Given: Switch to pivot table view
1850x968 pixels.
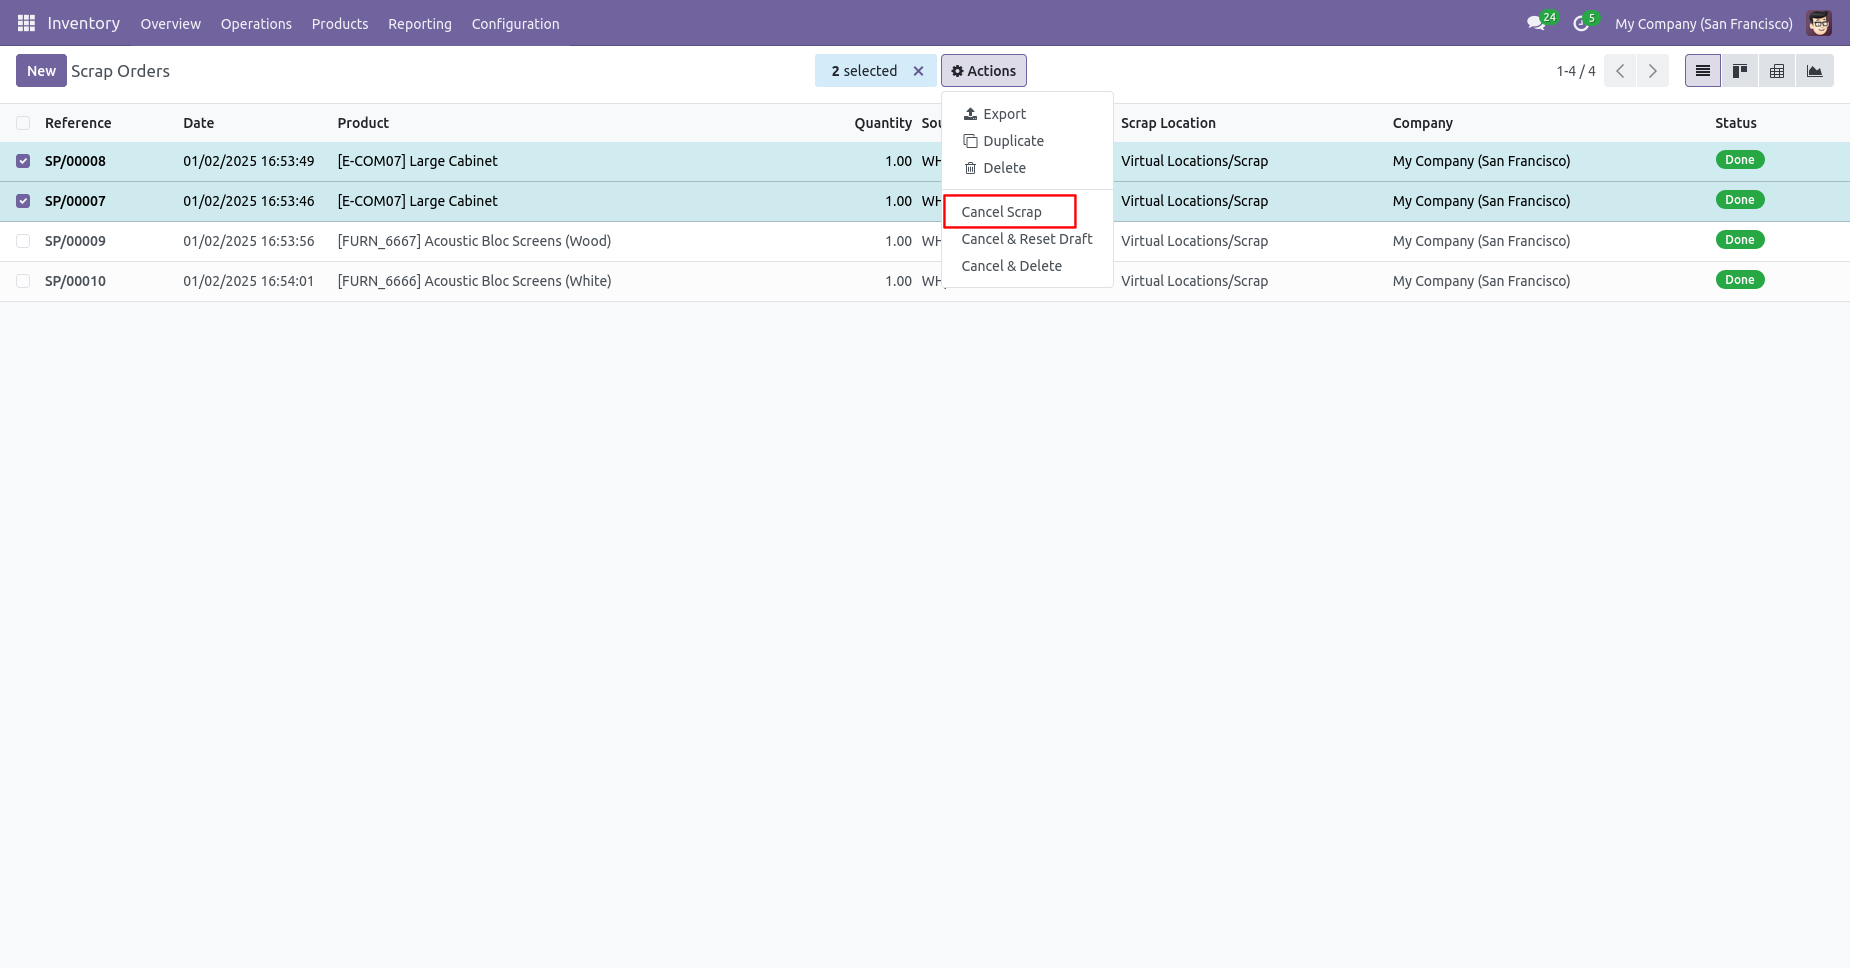Looking at the screenshot, I should click(1777, 71).
